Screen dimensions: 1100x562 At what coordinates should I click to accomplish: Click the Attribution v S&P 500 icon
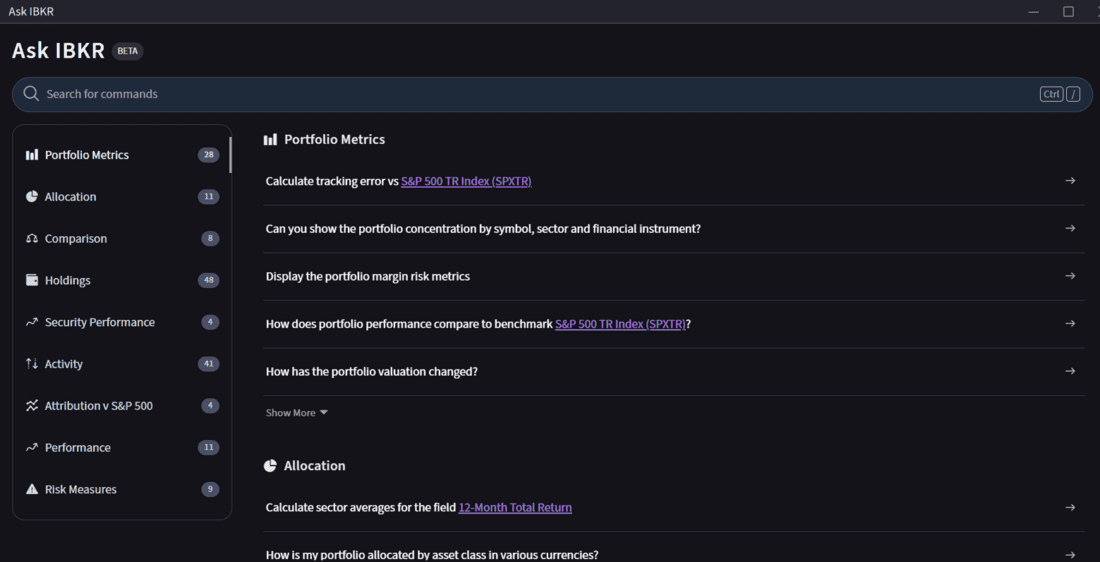pos(32,406)
